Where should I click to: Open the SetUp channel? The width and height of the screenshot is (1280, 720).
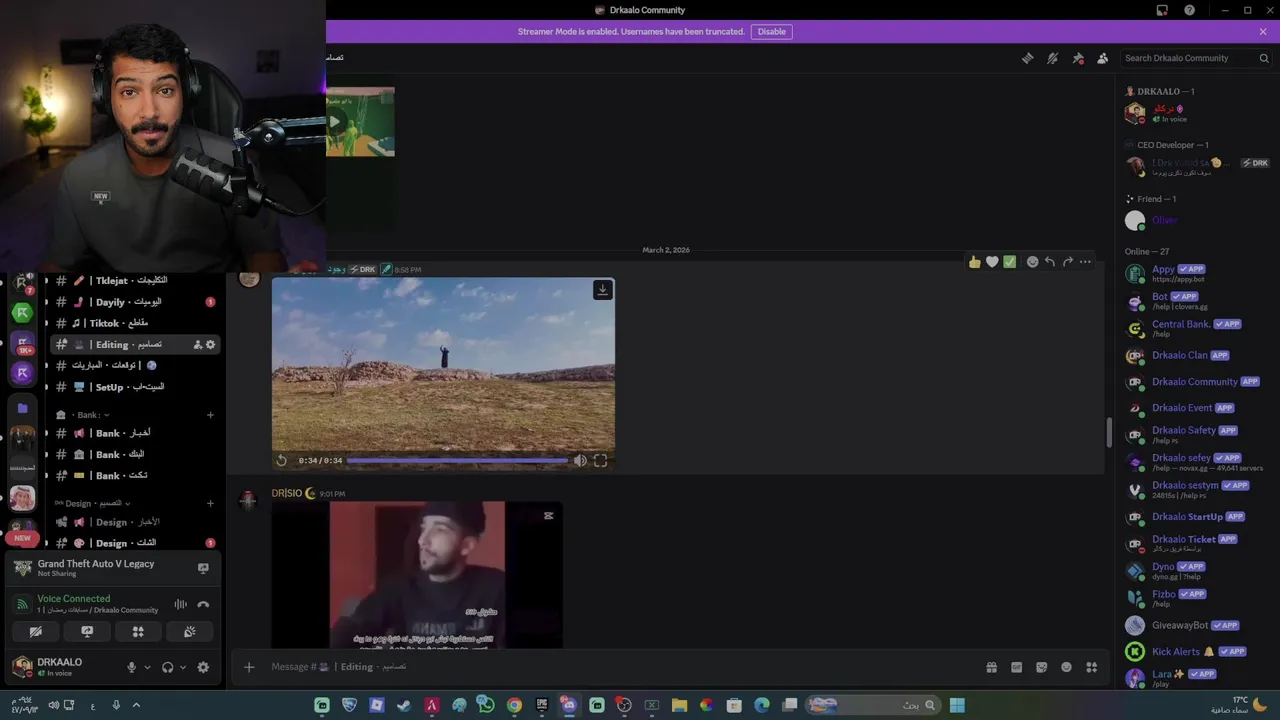[135, 387]
